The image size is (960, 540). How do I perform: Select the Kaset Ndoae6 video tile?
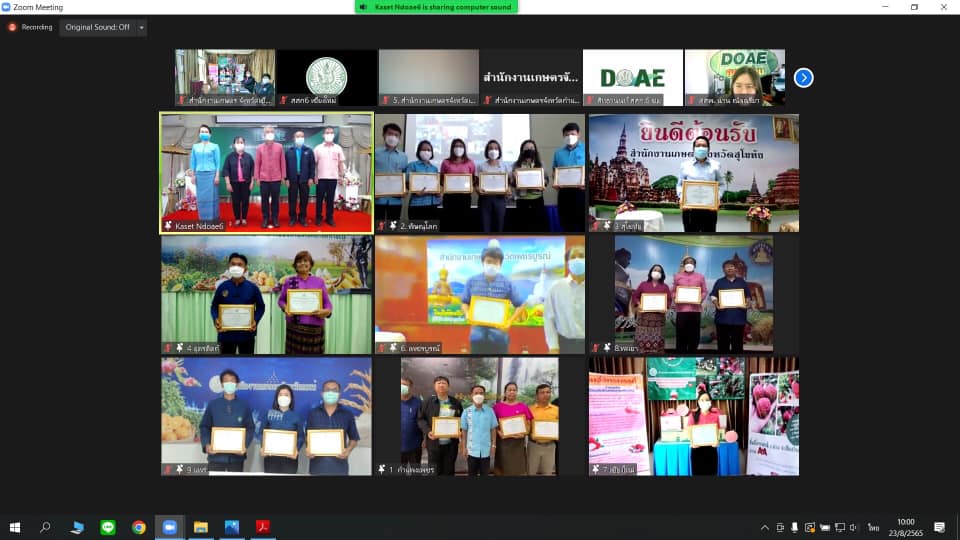click(266, 173)
